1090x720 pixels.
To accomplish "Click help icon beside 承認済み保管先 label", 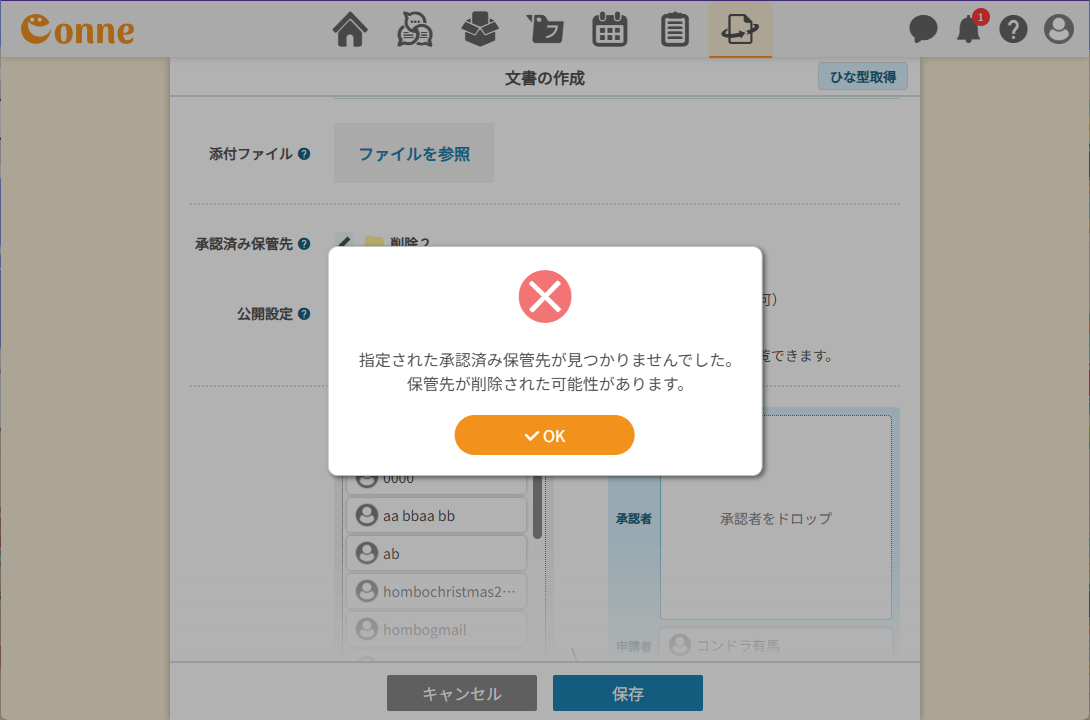I will pyautogui.click(x=304, y=243).
